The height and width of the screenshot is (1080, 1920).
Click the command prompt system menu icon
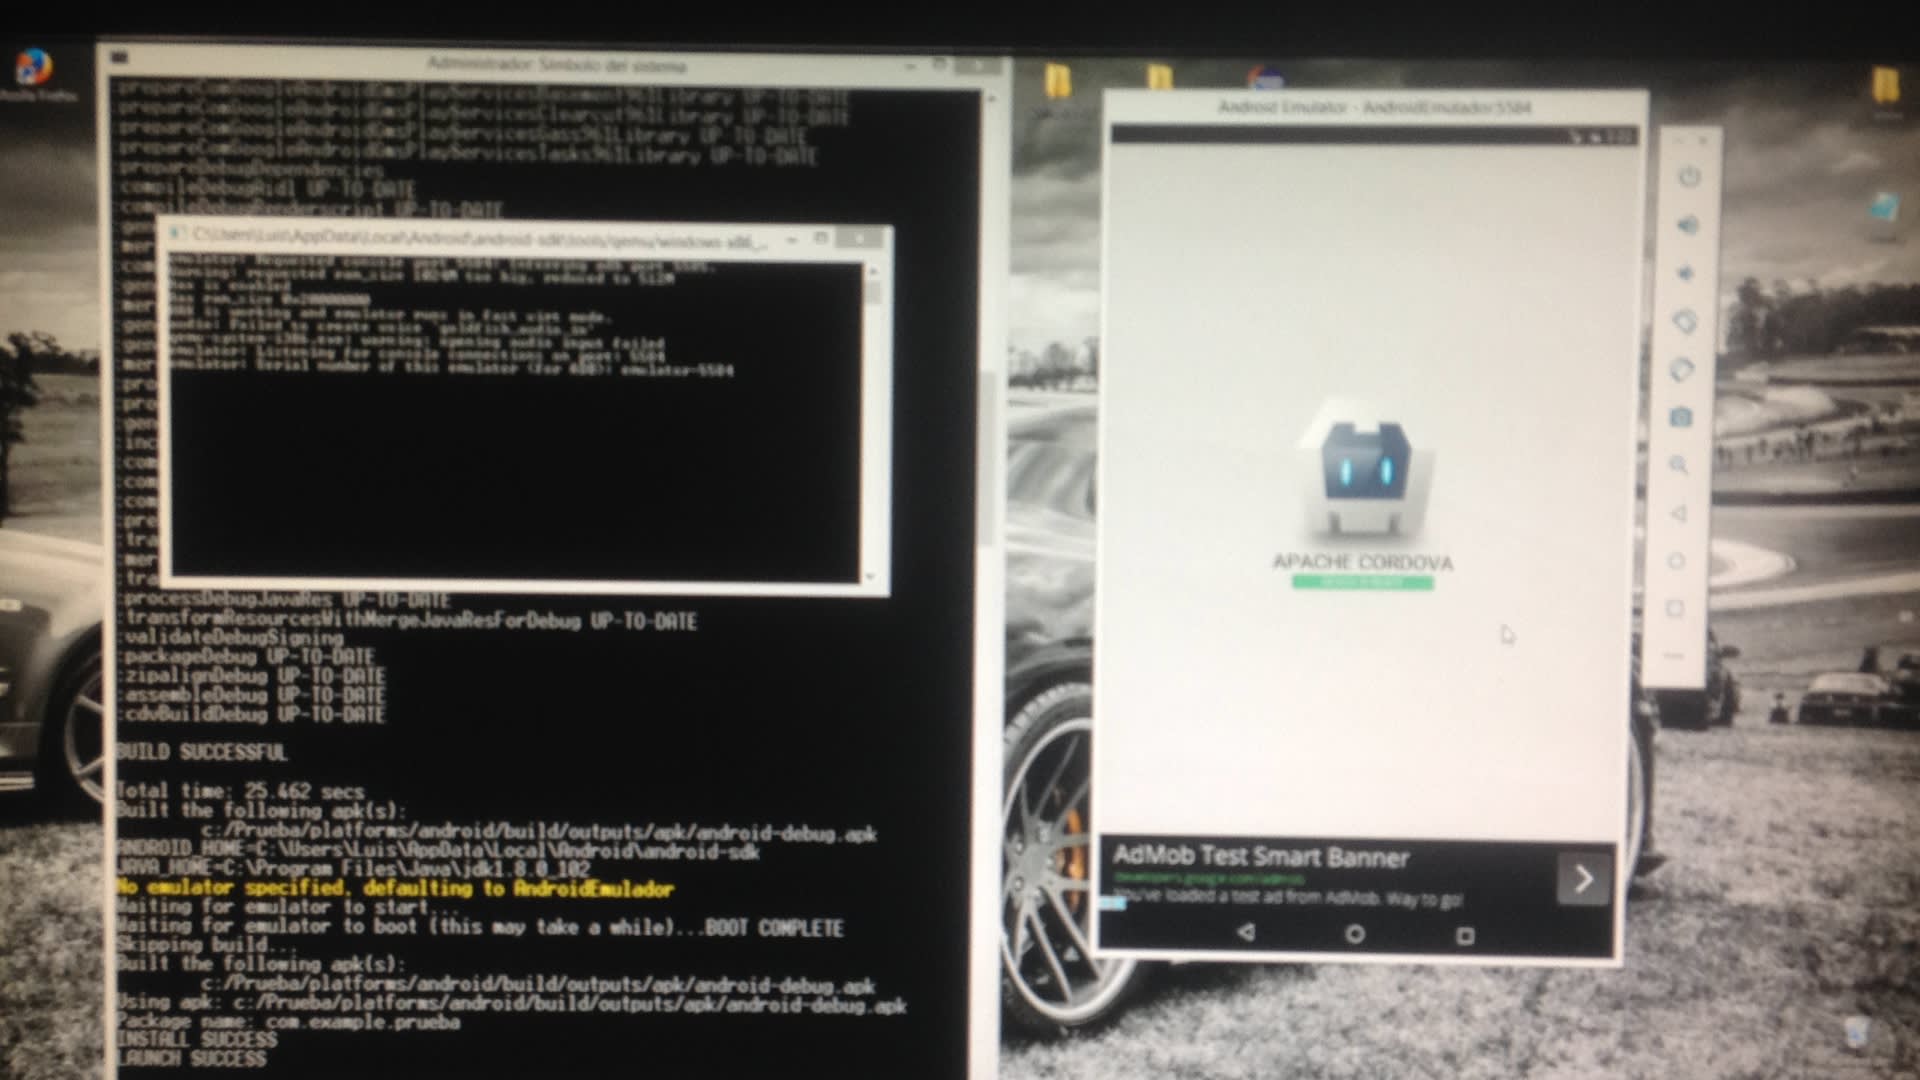119,58
